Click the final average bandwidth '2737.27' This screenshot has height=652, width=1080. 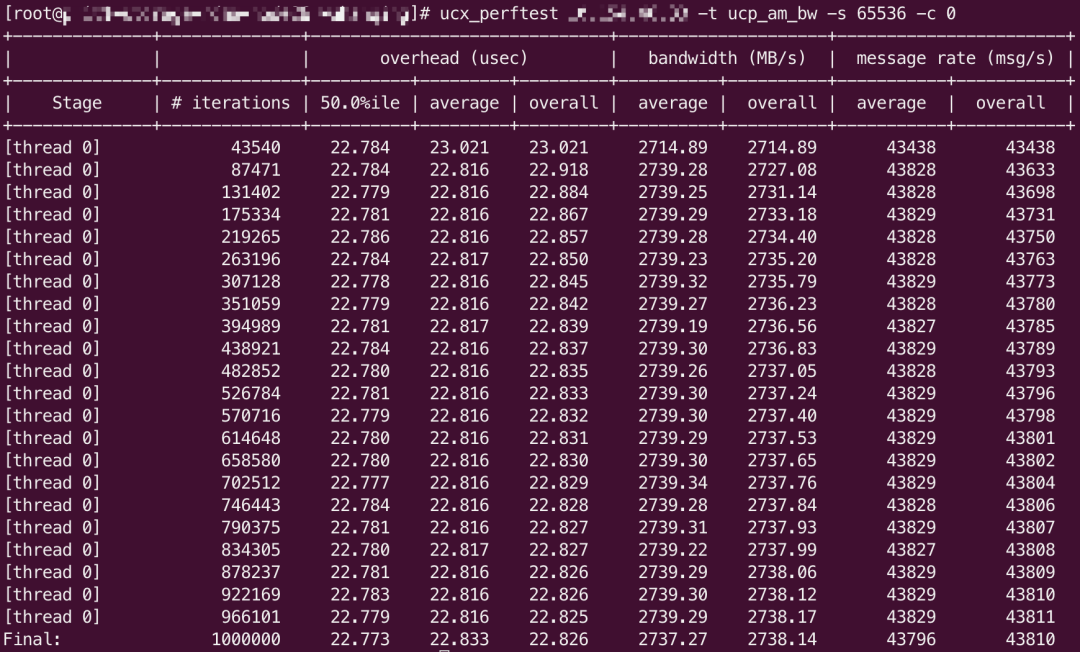673,640
